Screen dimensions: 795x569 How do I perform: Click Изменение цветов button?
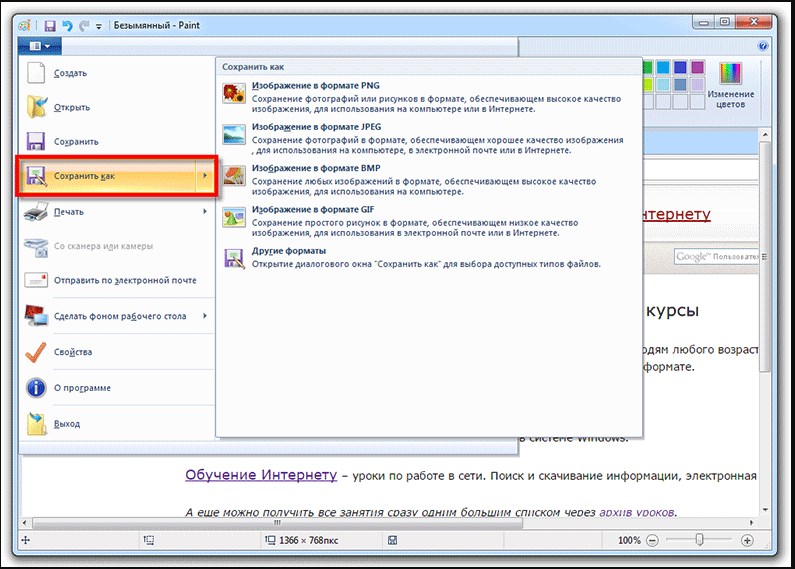[x=731, y=85]
